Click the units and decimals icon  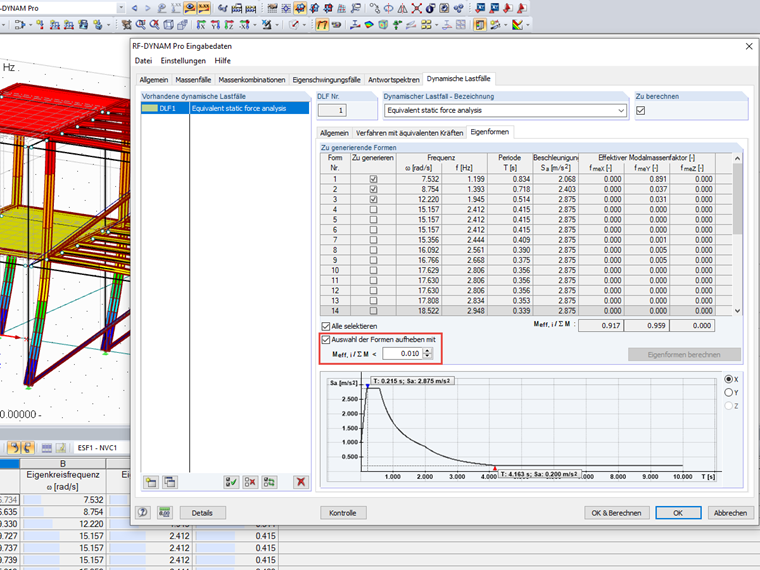click(164, 512)
